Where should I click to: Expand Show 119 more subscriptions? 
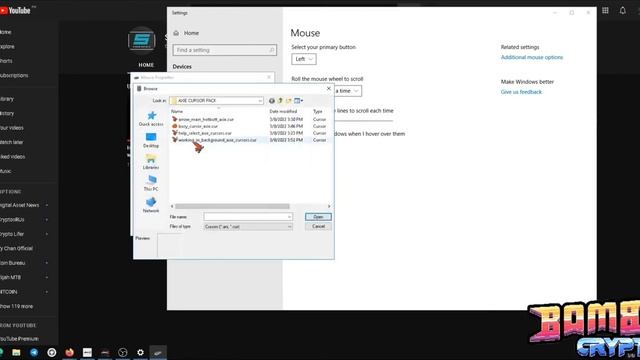(17, 306)
